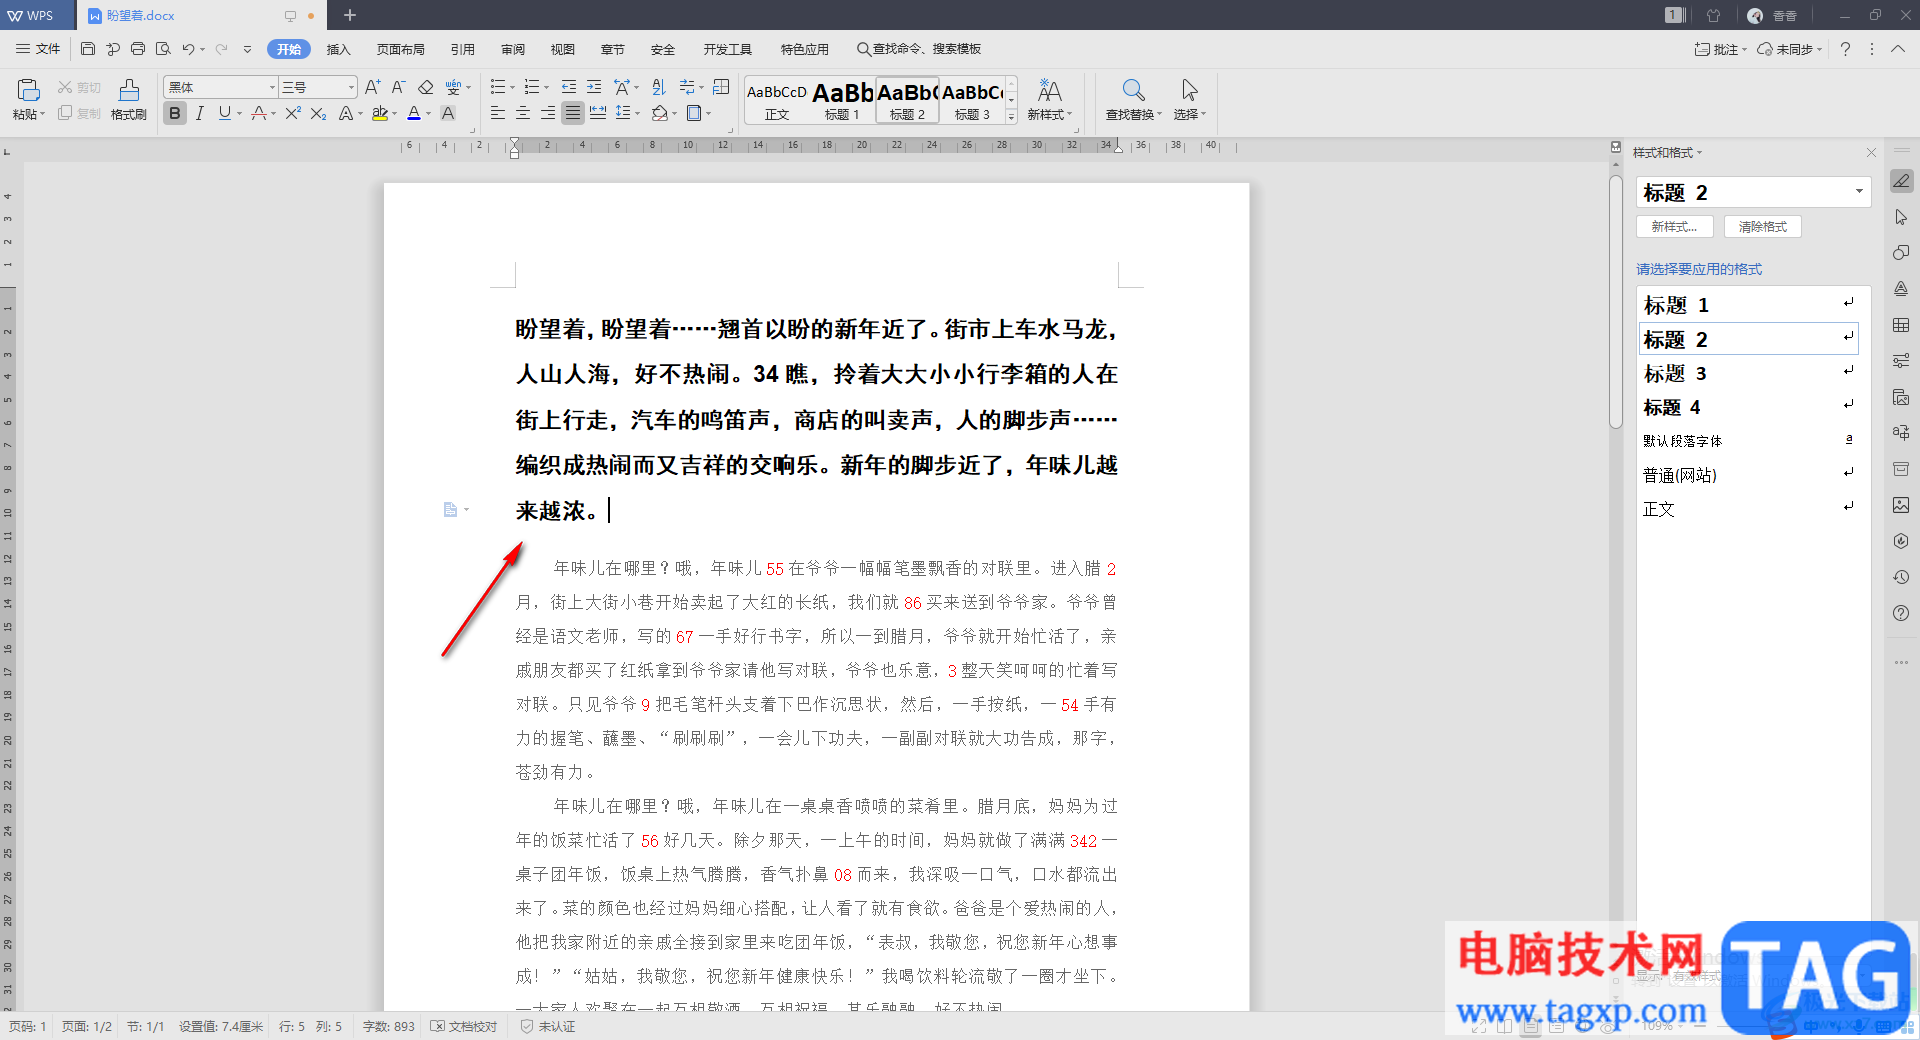The image size is (1920, 1040).
Task: Click the image icon in the right sidebar
Action: [1901, 505]
